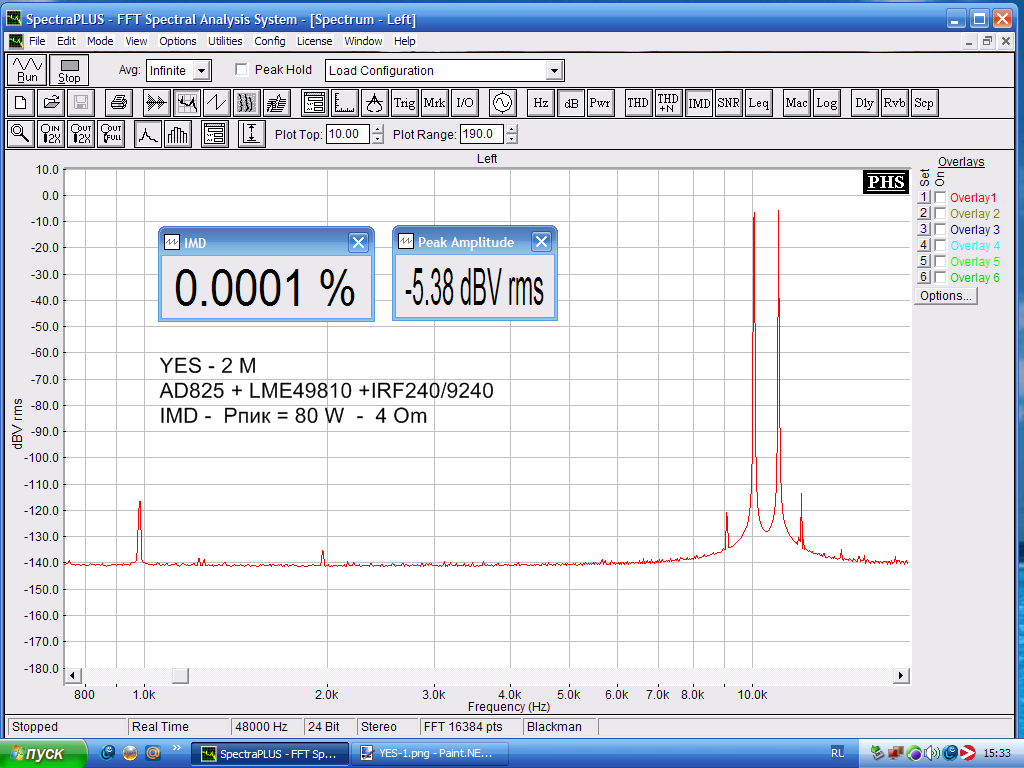
Task: Click the Plot Range input field
Action: tap(481, 134)
